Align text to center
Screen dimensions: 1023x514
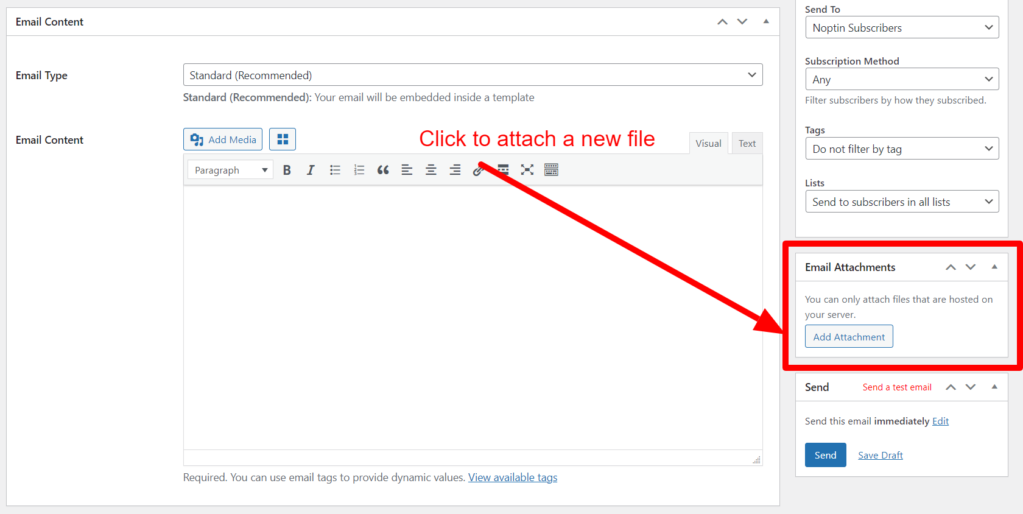431,170
